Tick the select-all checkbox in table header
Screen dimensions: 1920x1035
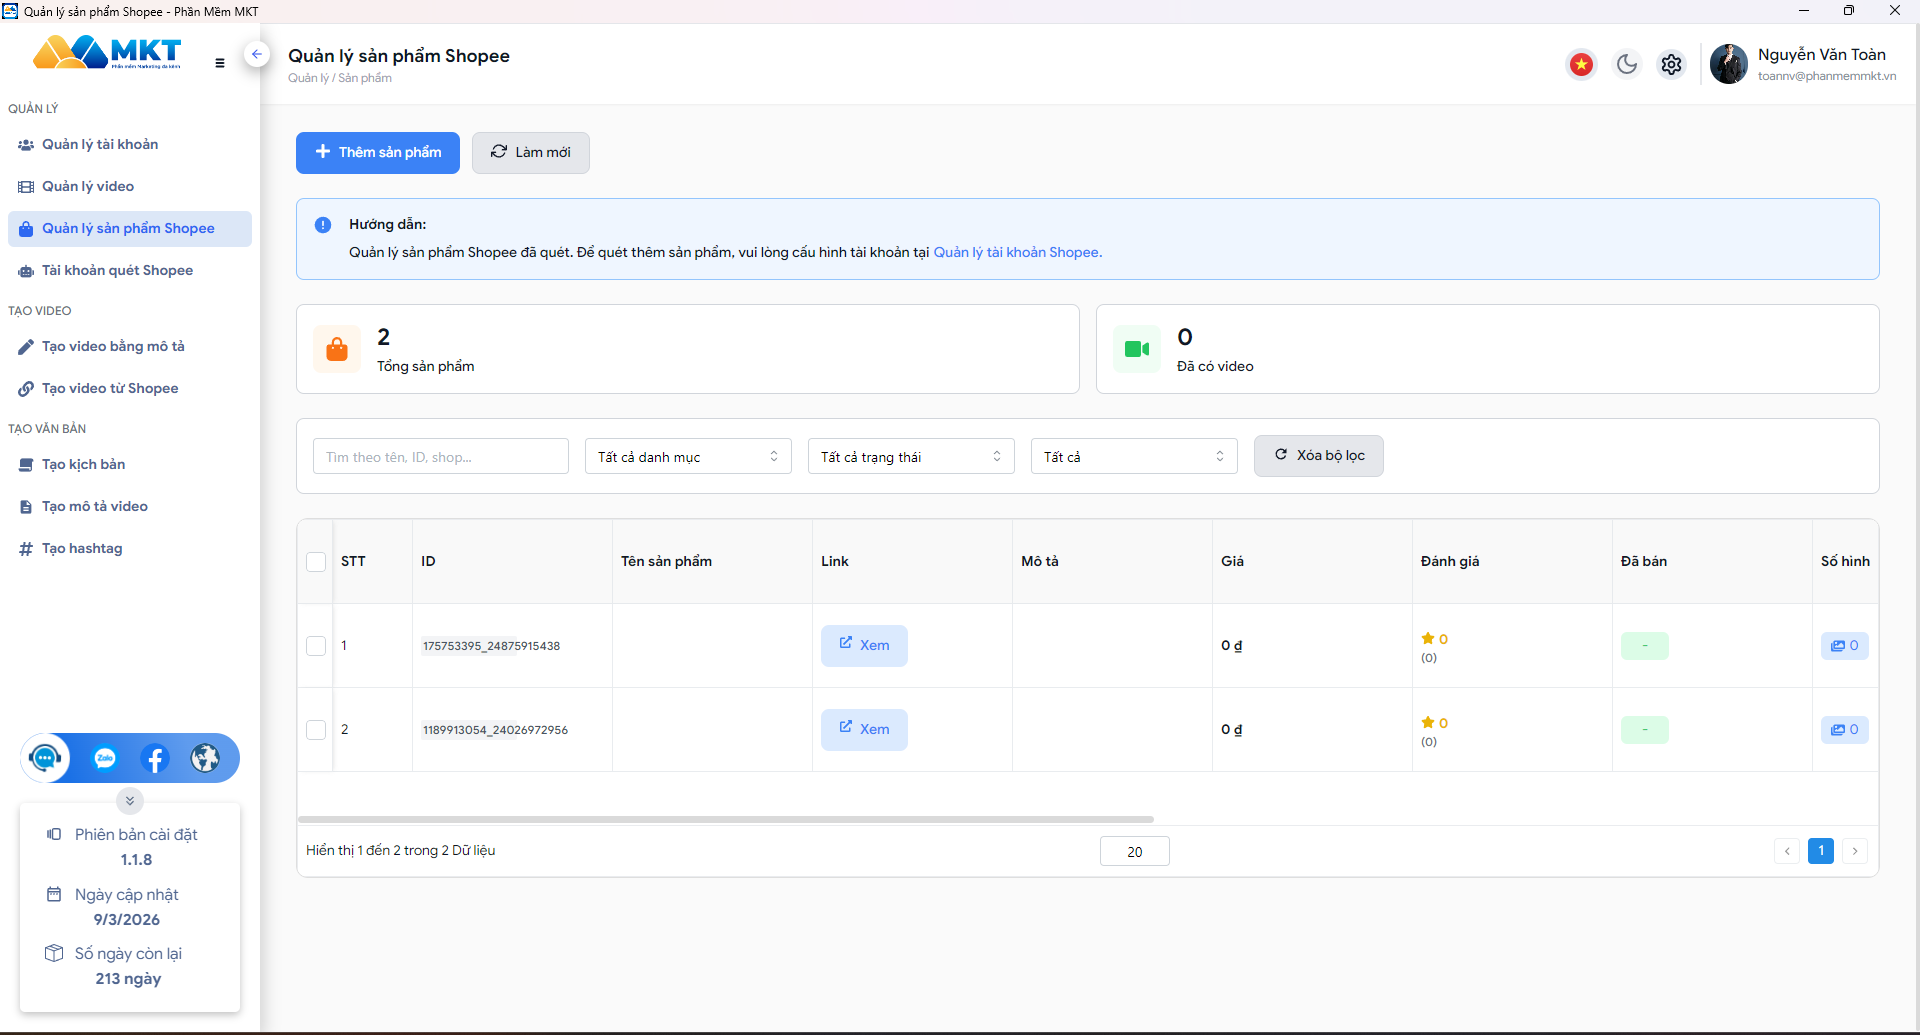pos(316,562)
